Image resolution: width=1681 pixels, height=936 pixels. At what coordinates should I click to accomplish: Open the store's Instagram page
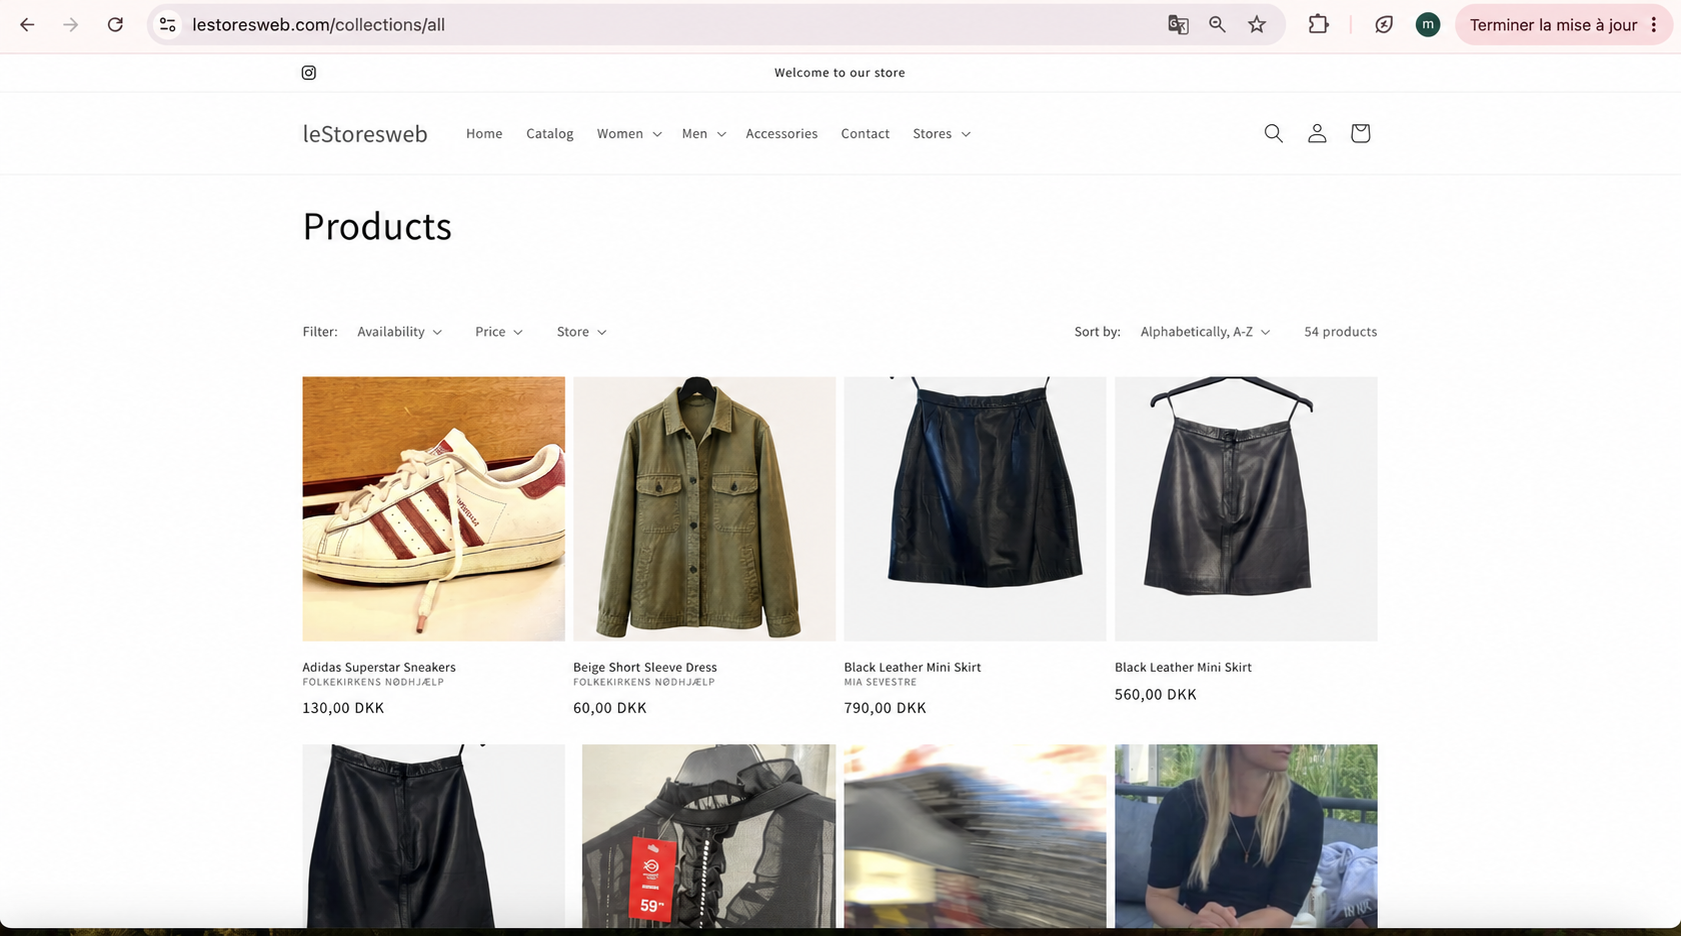tap(309, 72)
